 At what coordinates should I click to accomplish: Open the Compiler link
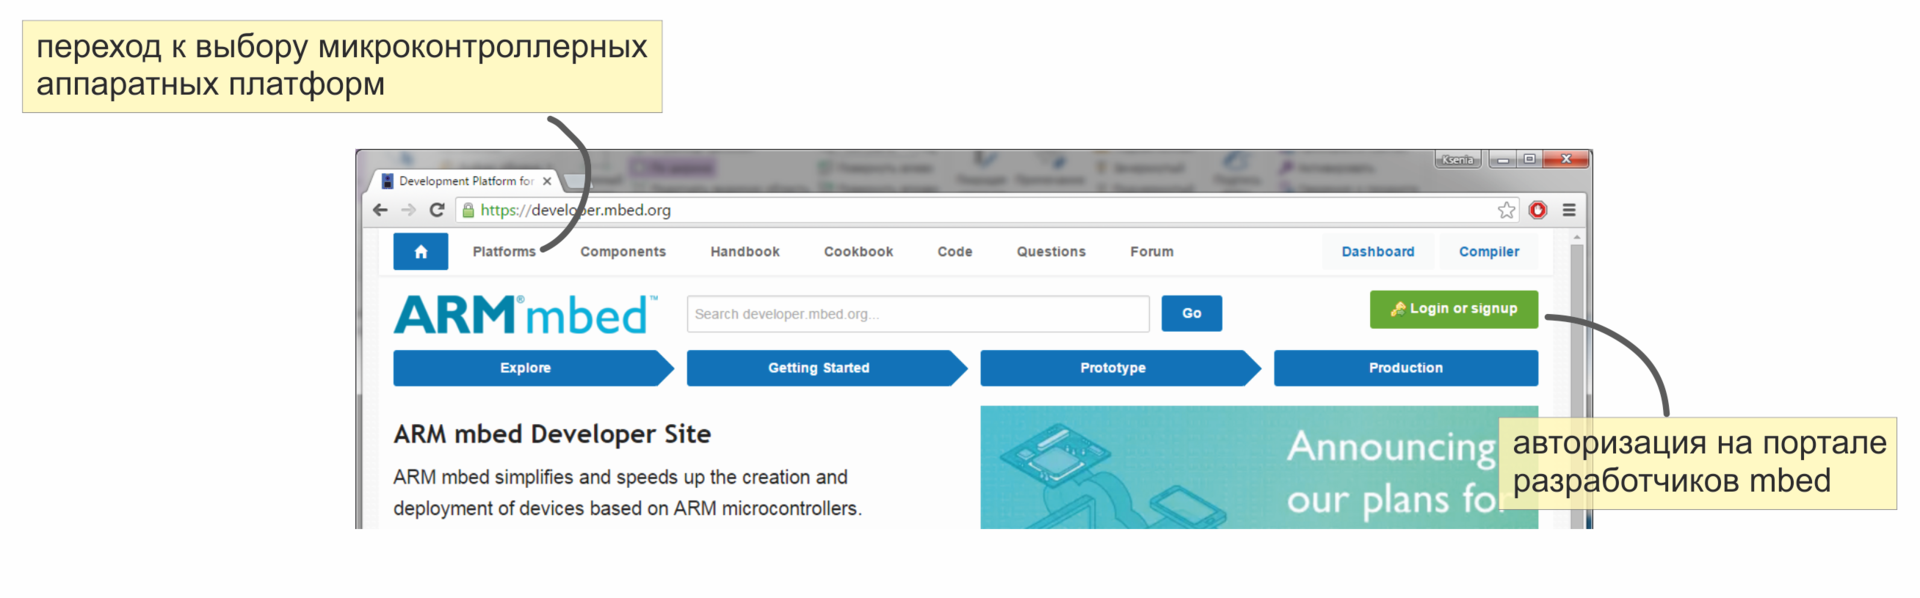[x=1489, y=252]
